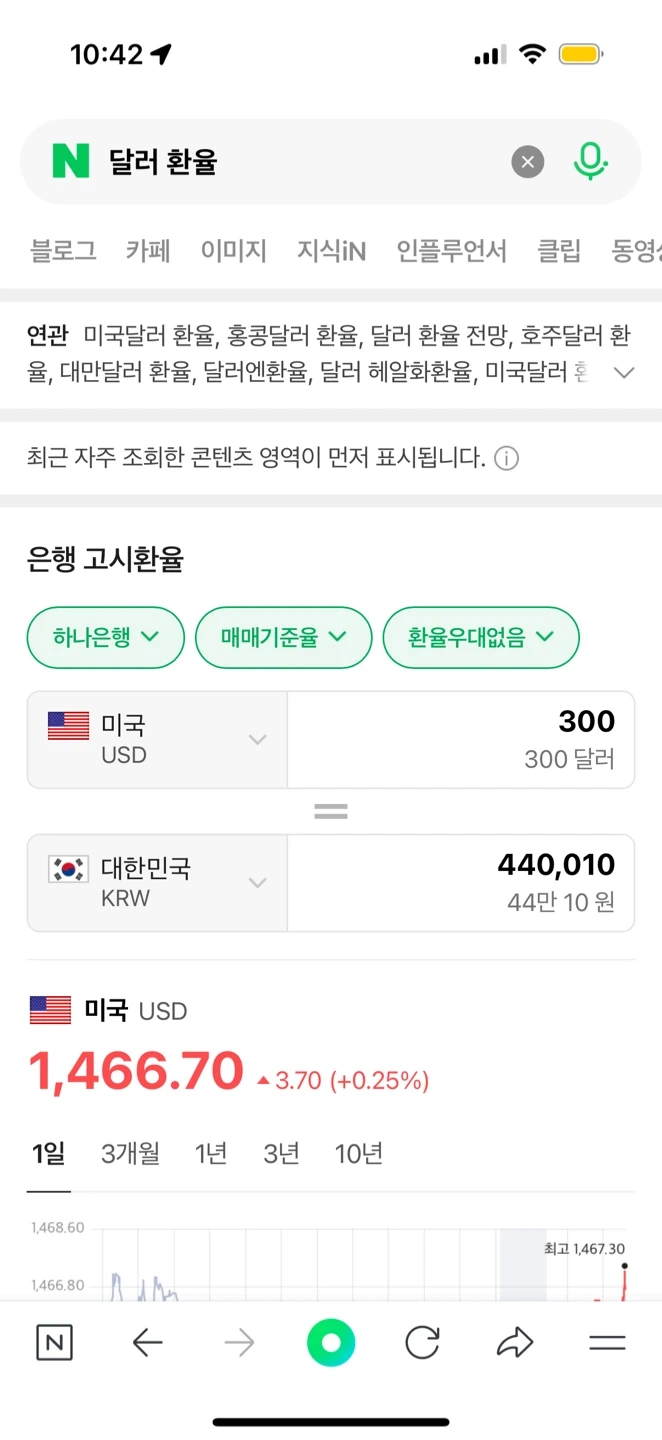Click the US flag icon
Viewport: 662px width, 1440px height.
[x=67, y=727]
